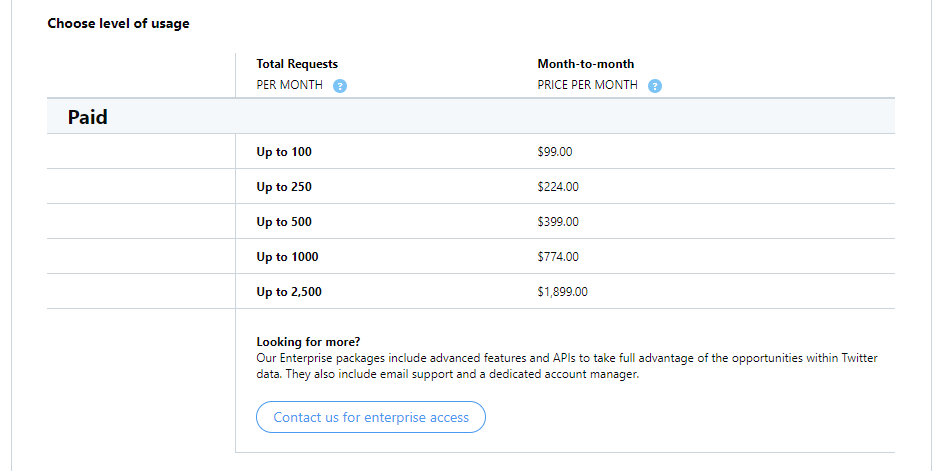This screenshot has height=471, width=944.
Task: Click the Total Requests column header
Action: [297, 64]
